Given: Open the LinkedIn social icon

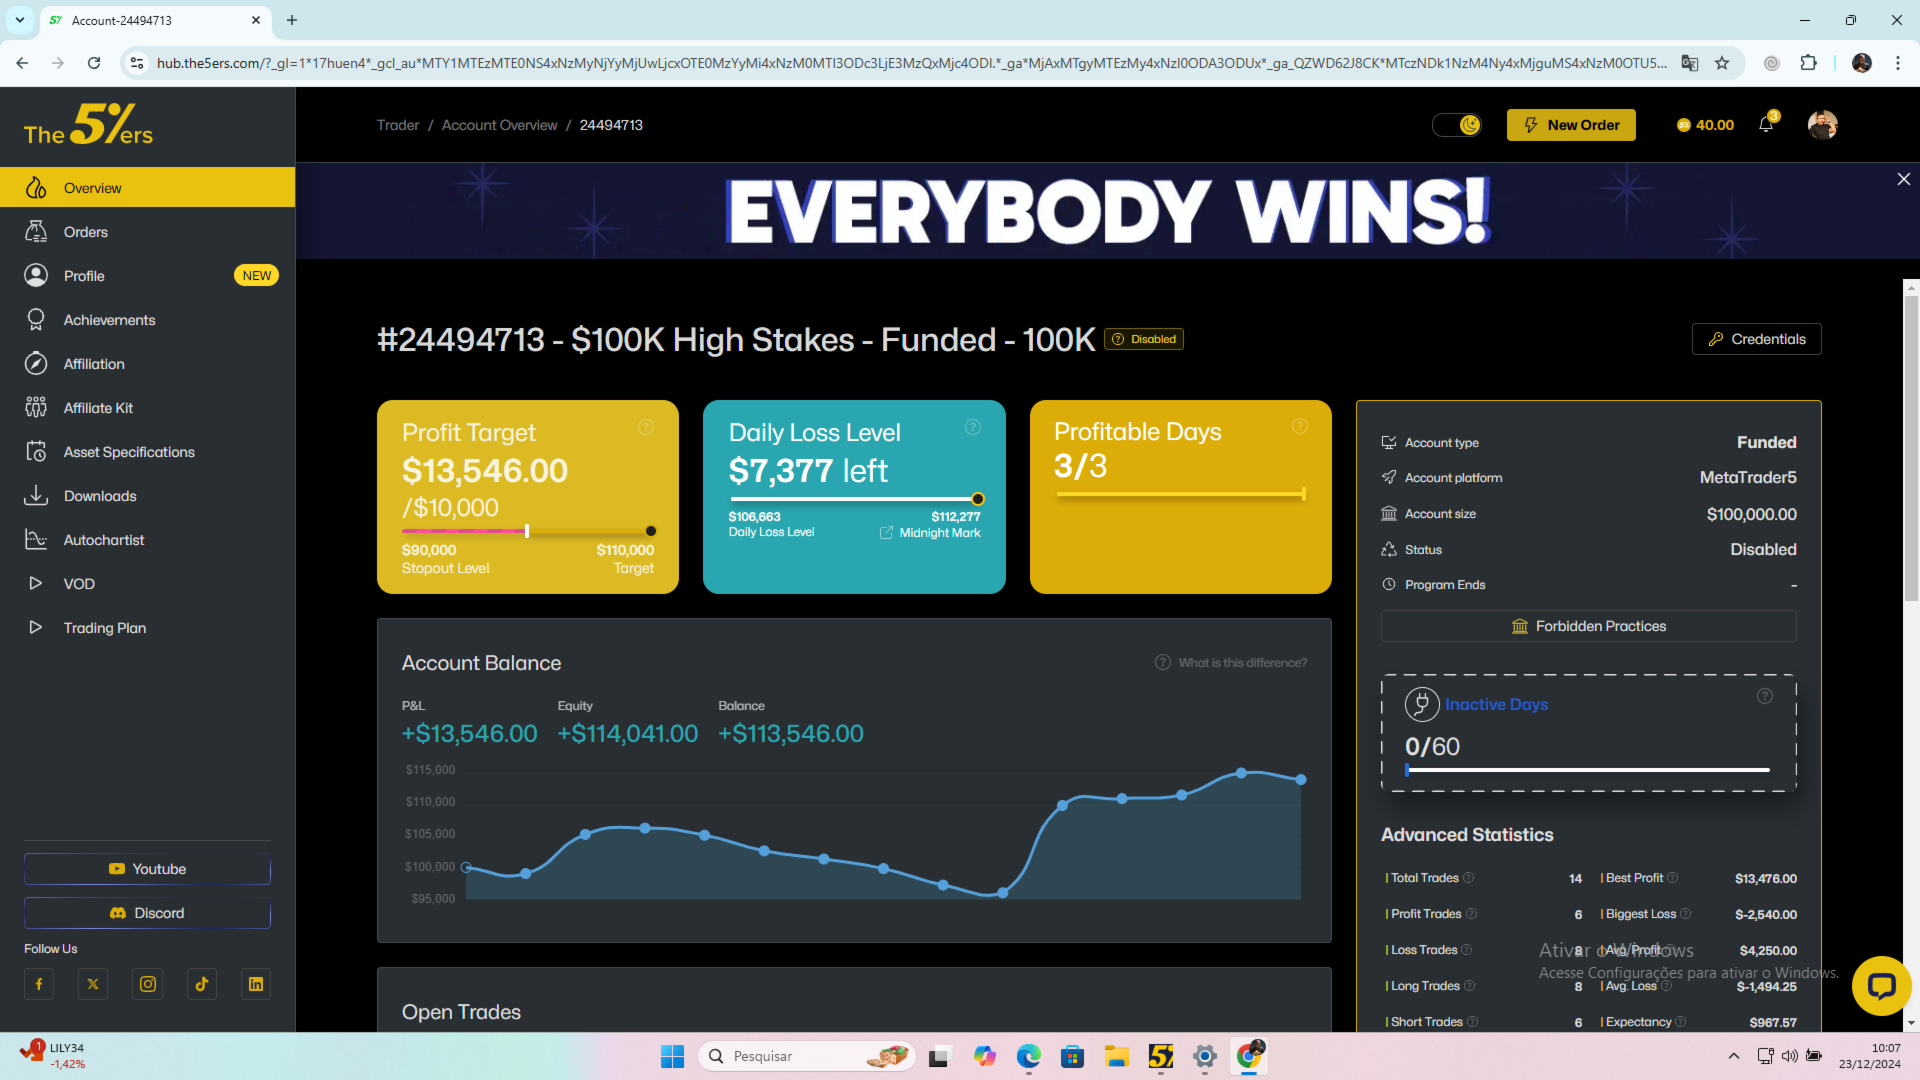Looking at the screenshot, I should [256, 984].
